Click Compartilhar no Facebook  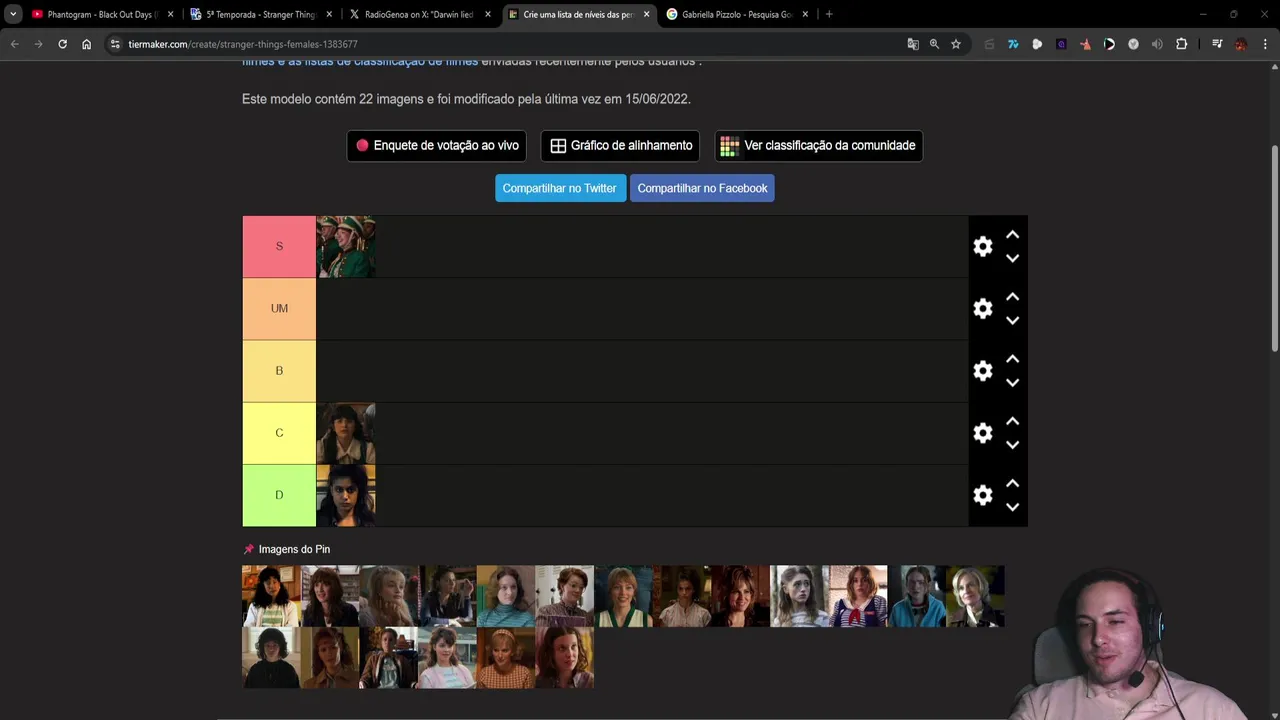coord(702,188)
